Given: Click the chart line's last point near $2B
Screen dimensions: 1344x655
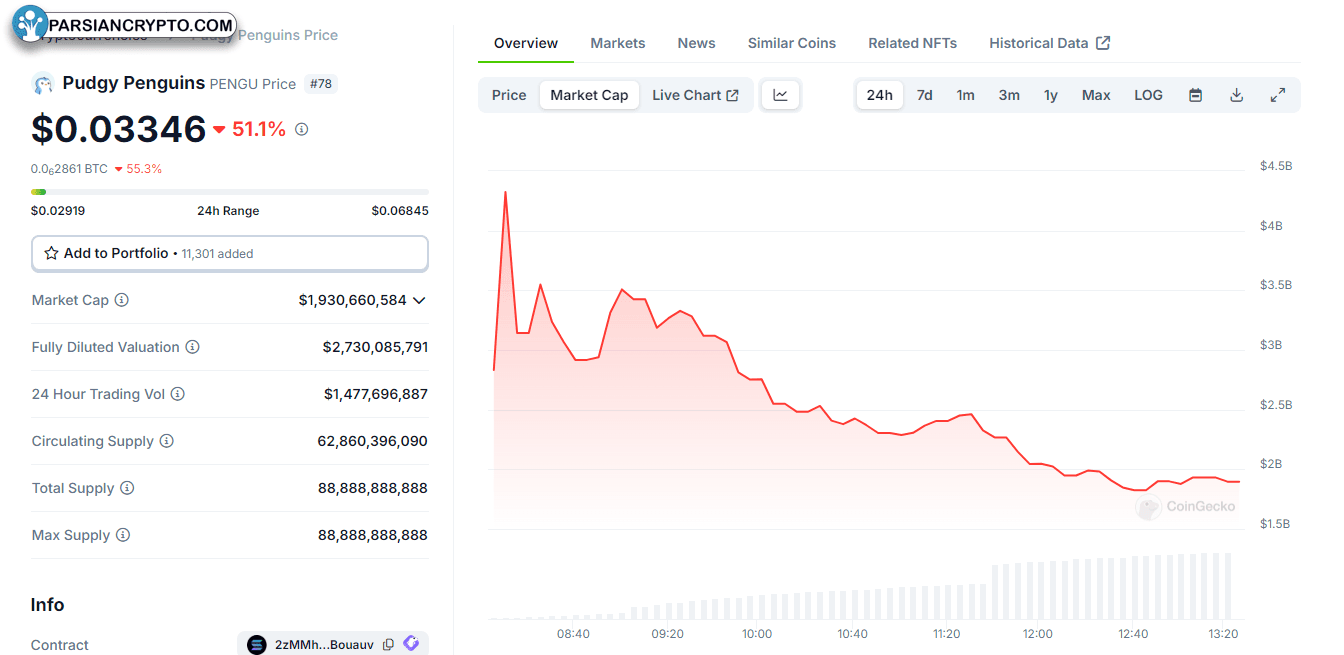Looking at the screenshot, I should 1238,482.
